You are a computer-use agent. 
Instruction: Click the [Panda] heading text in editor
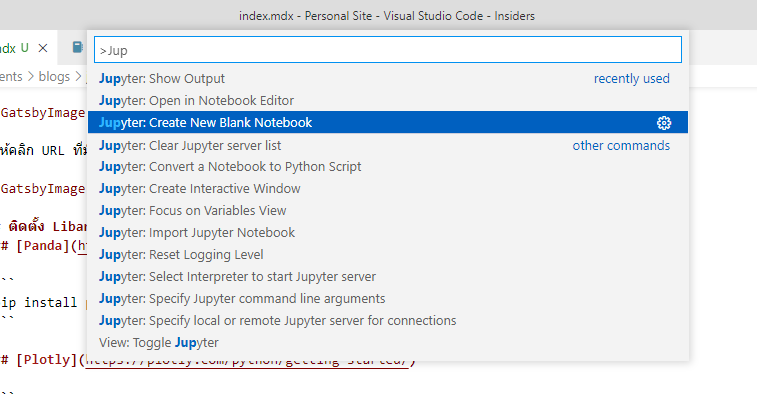pyautogui.click(x=43, y=246)
